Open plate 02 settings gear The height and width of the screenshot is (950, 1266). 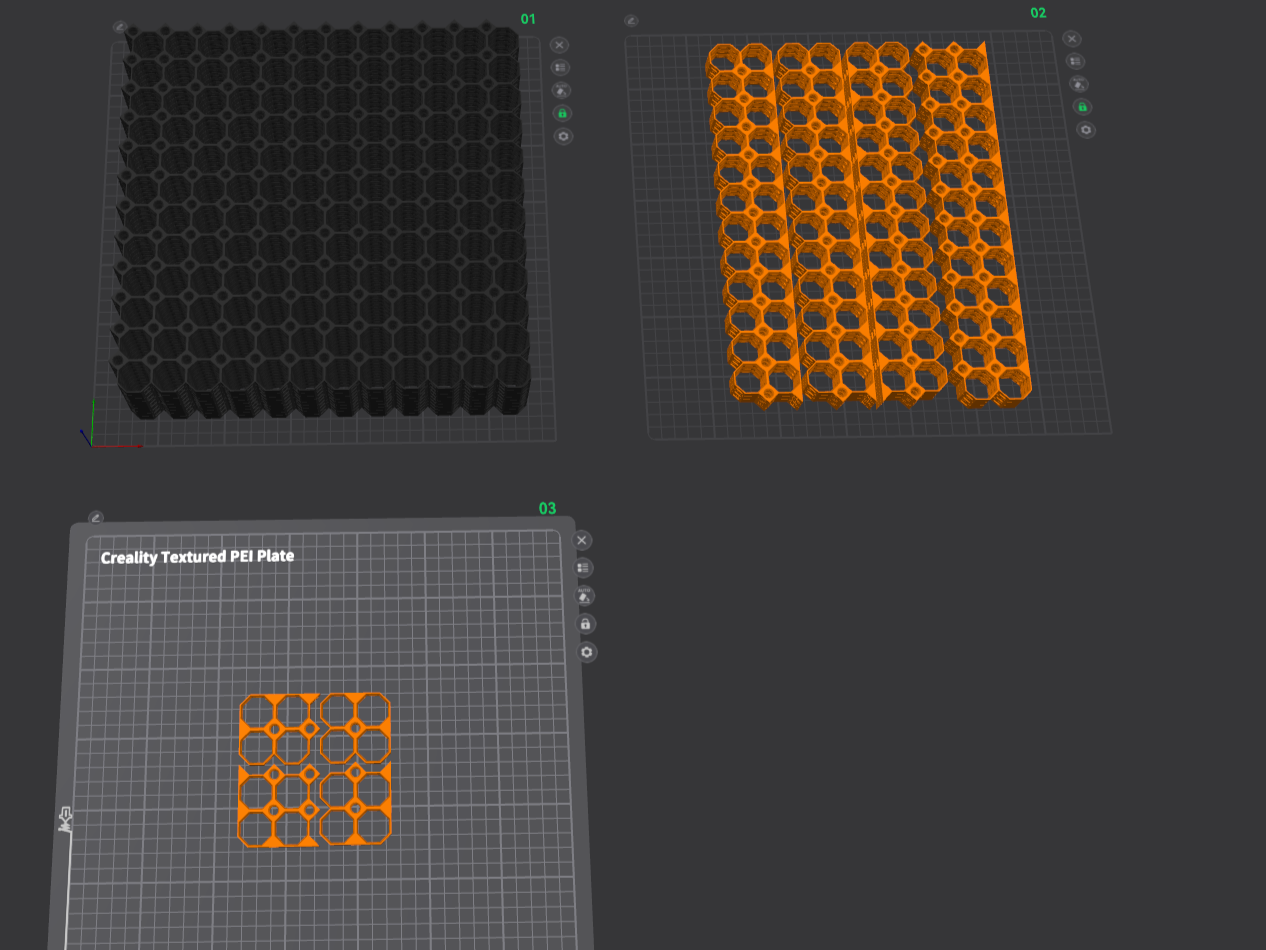(1086, 130)
